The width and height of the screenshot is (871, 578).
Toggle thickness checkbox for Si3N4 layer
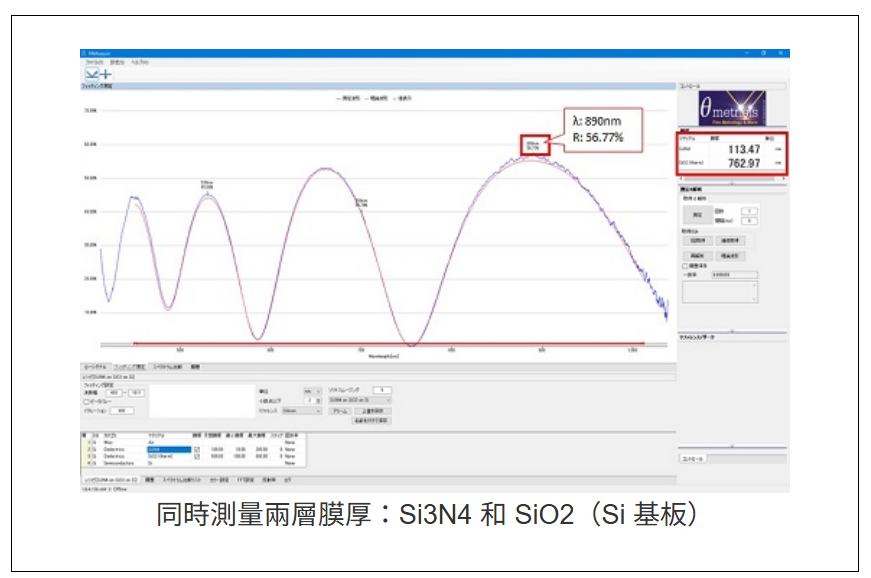pos(197,450)
